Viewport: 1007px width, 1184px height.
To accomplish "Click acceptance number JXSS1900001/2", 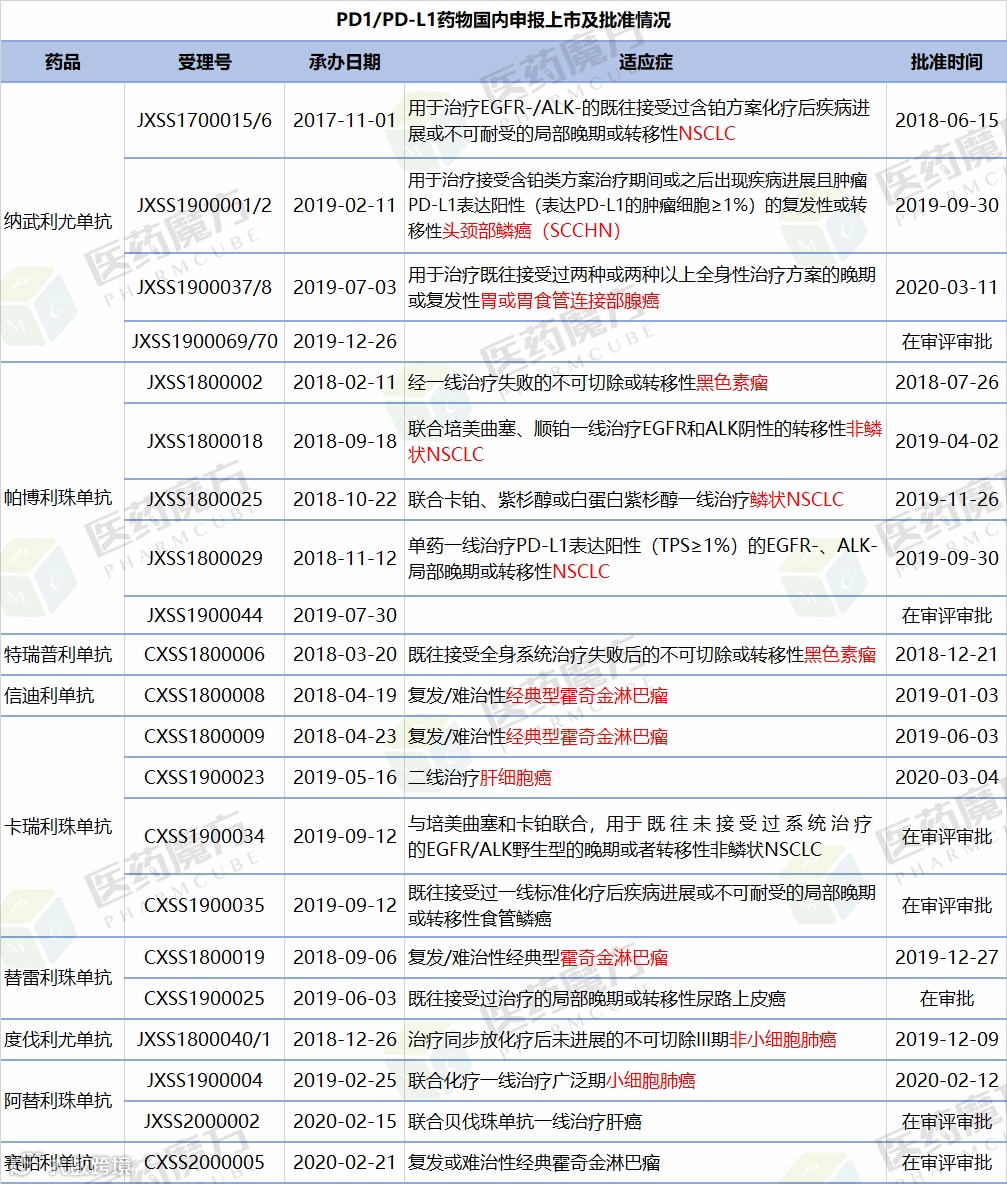I will [204, 205].
